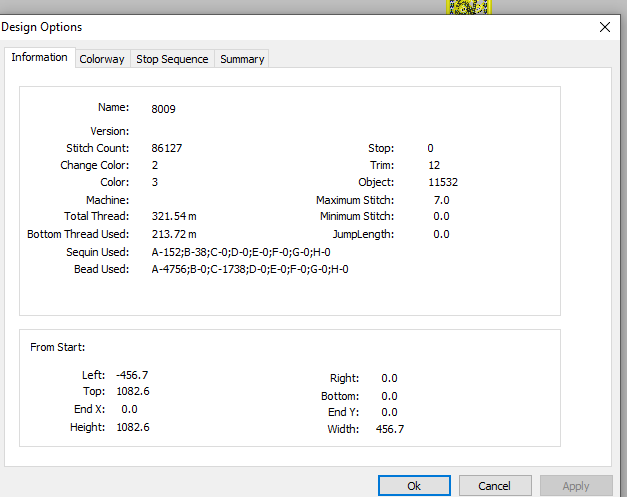
Task: Click the JumpLength value 0.0
Action: (441, 234)
